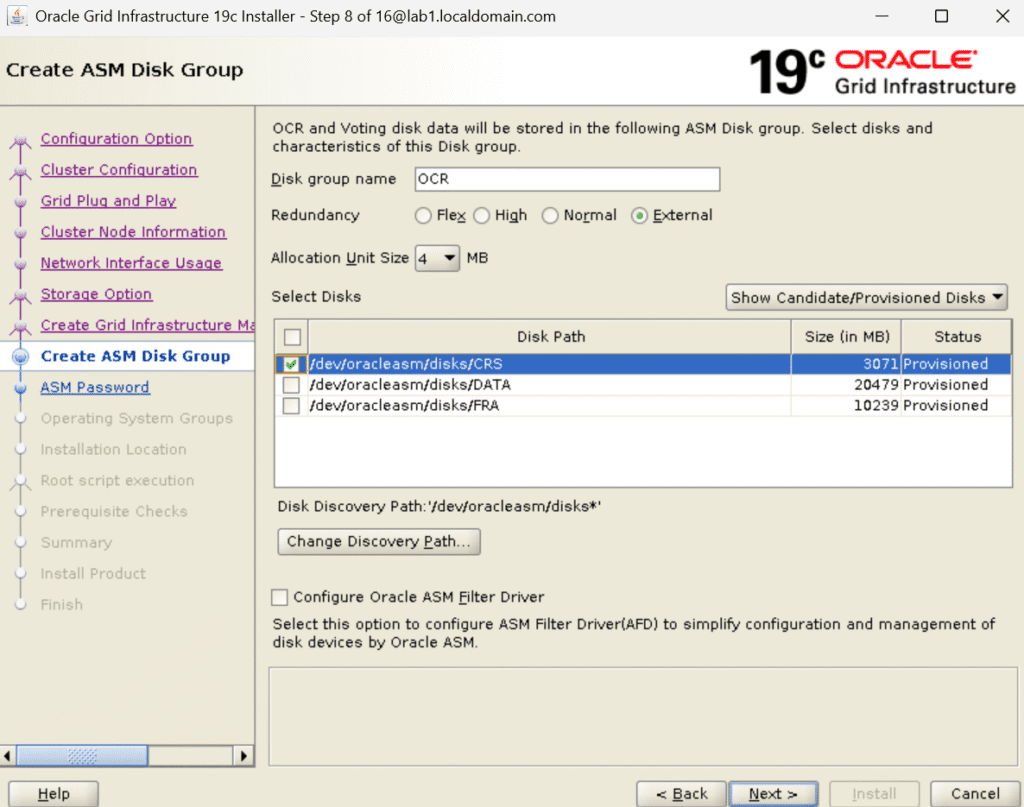
Task: Select the Create ASM Disk Group step
Action: pyautogui.click(x=135, y=356)
